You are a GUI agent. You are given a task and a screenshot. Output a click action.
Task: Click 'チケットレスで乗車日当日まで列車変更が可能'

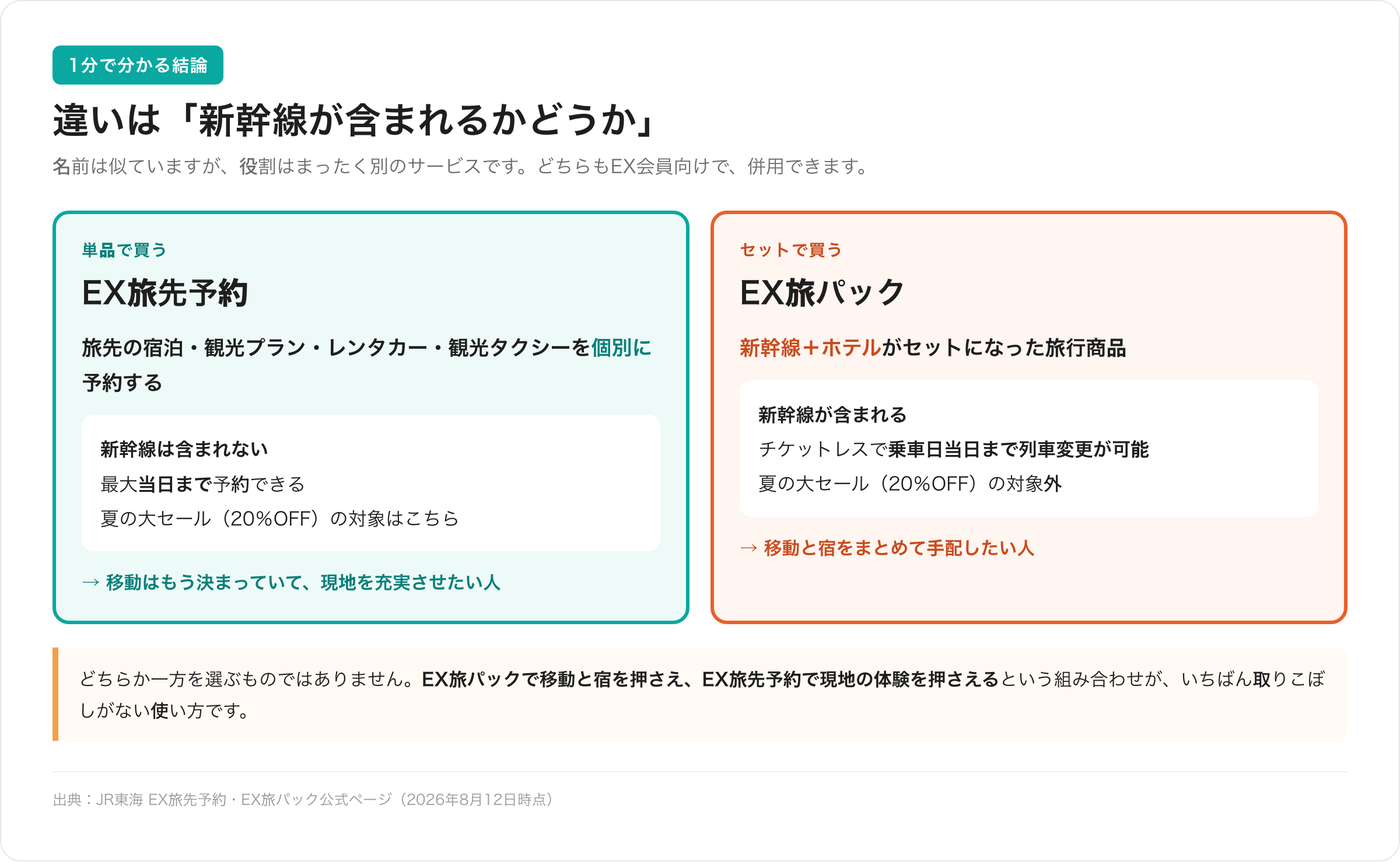tap(953, 450)
